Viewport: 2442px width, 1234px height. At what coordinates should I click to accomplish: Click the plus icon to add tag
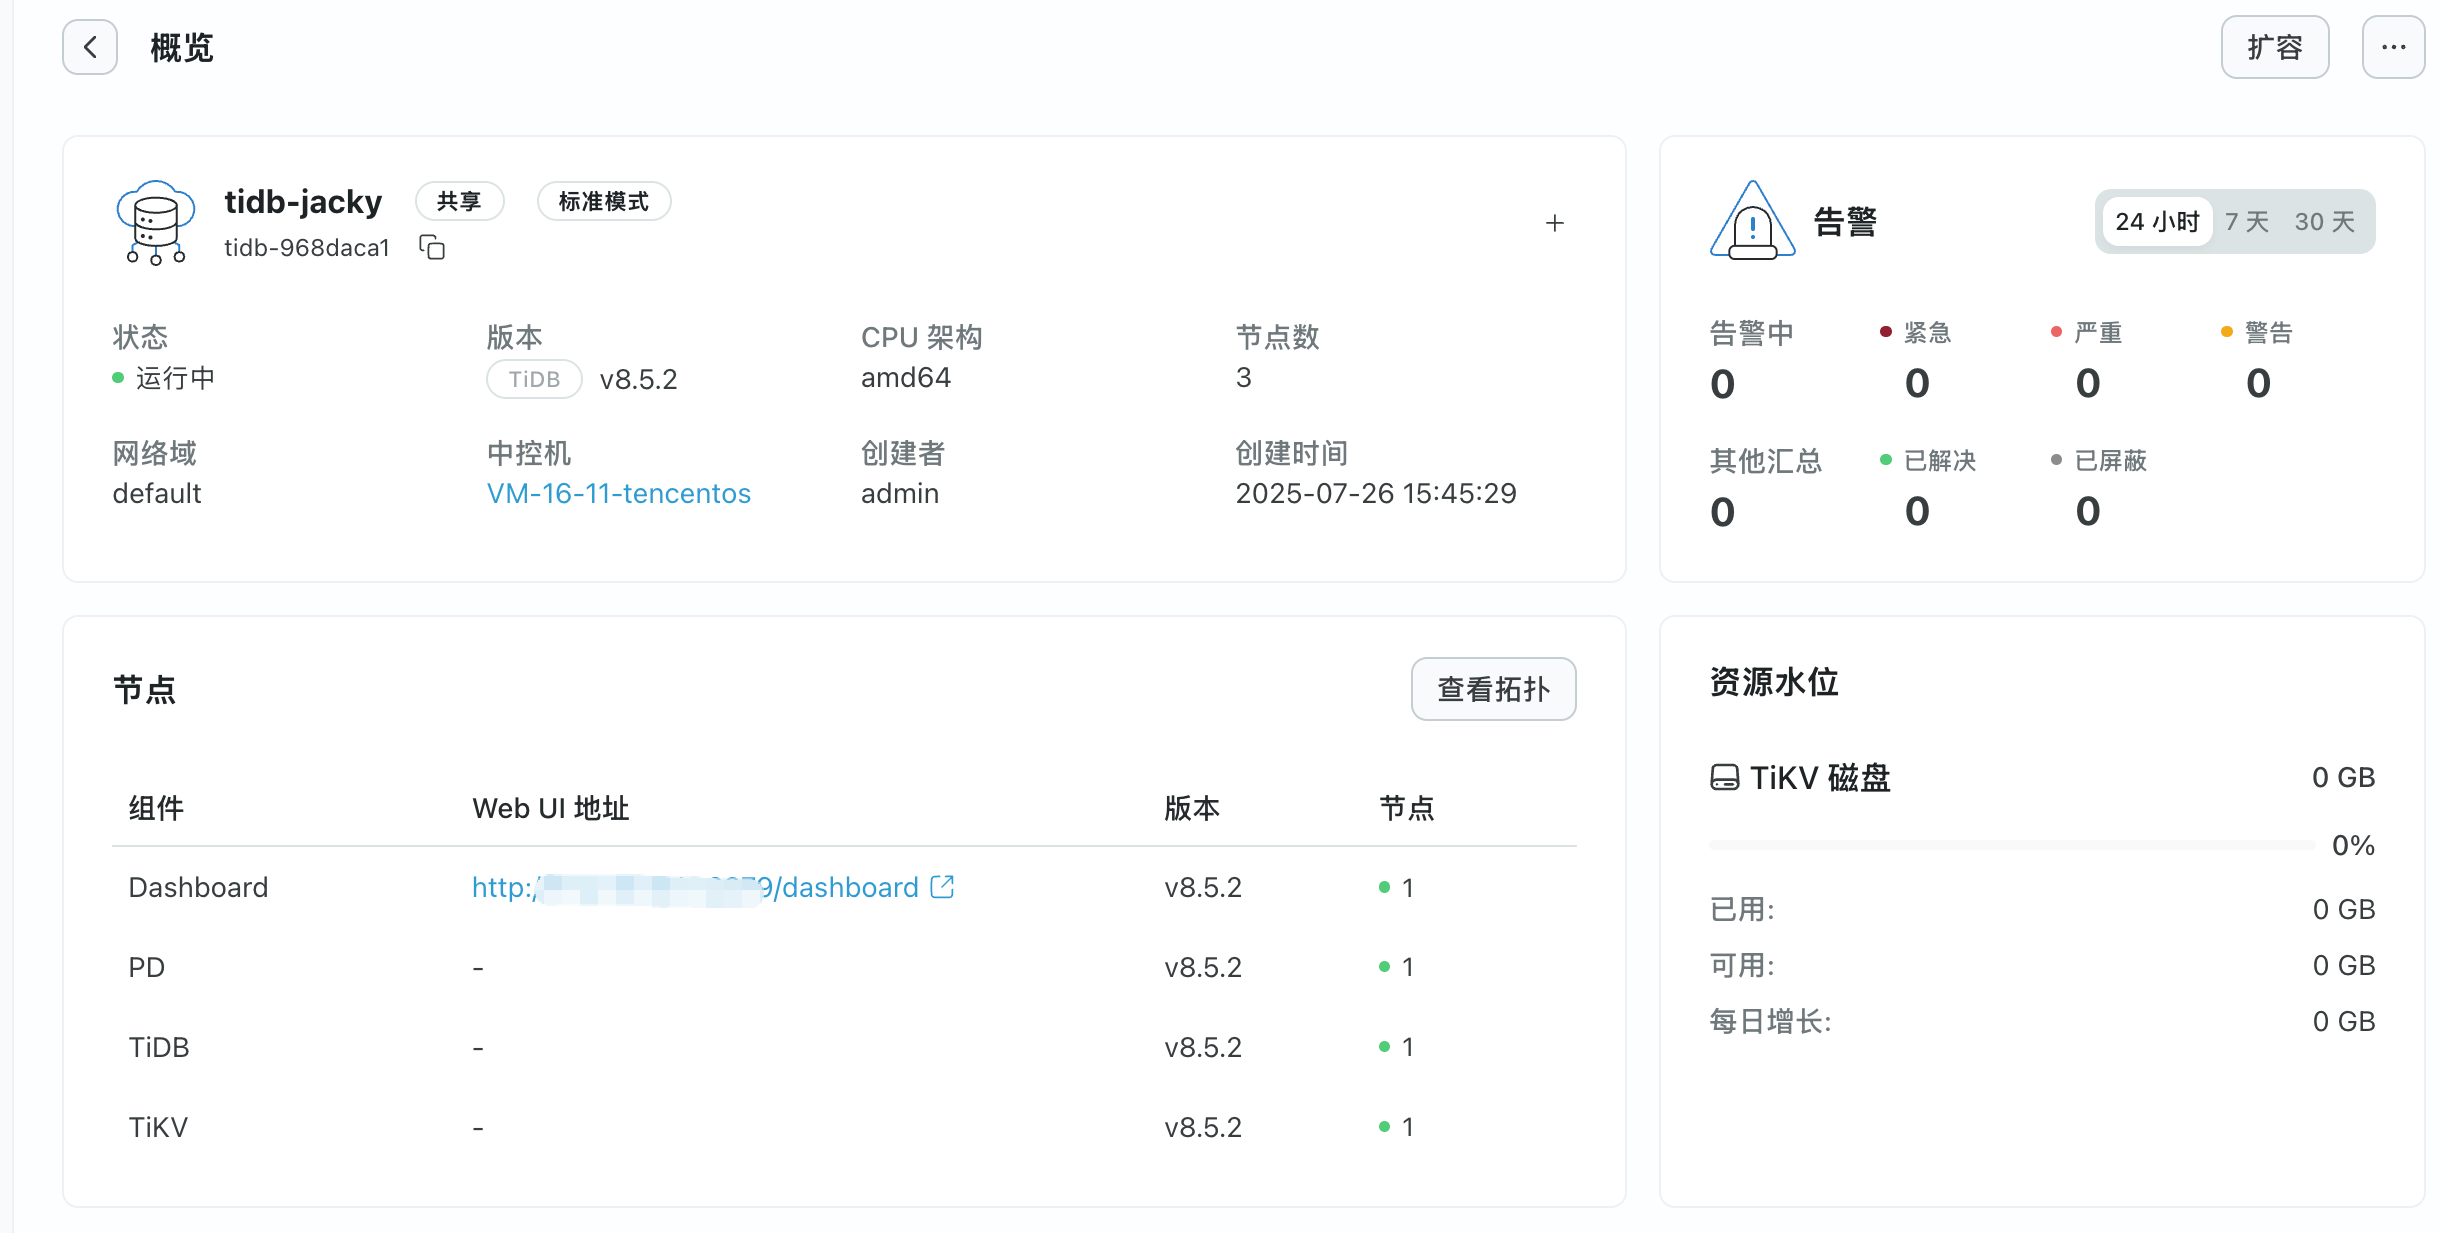1554,223
